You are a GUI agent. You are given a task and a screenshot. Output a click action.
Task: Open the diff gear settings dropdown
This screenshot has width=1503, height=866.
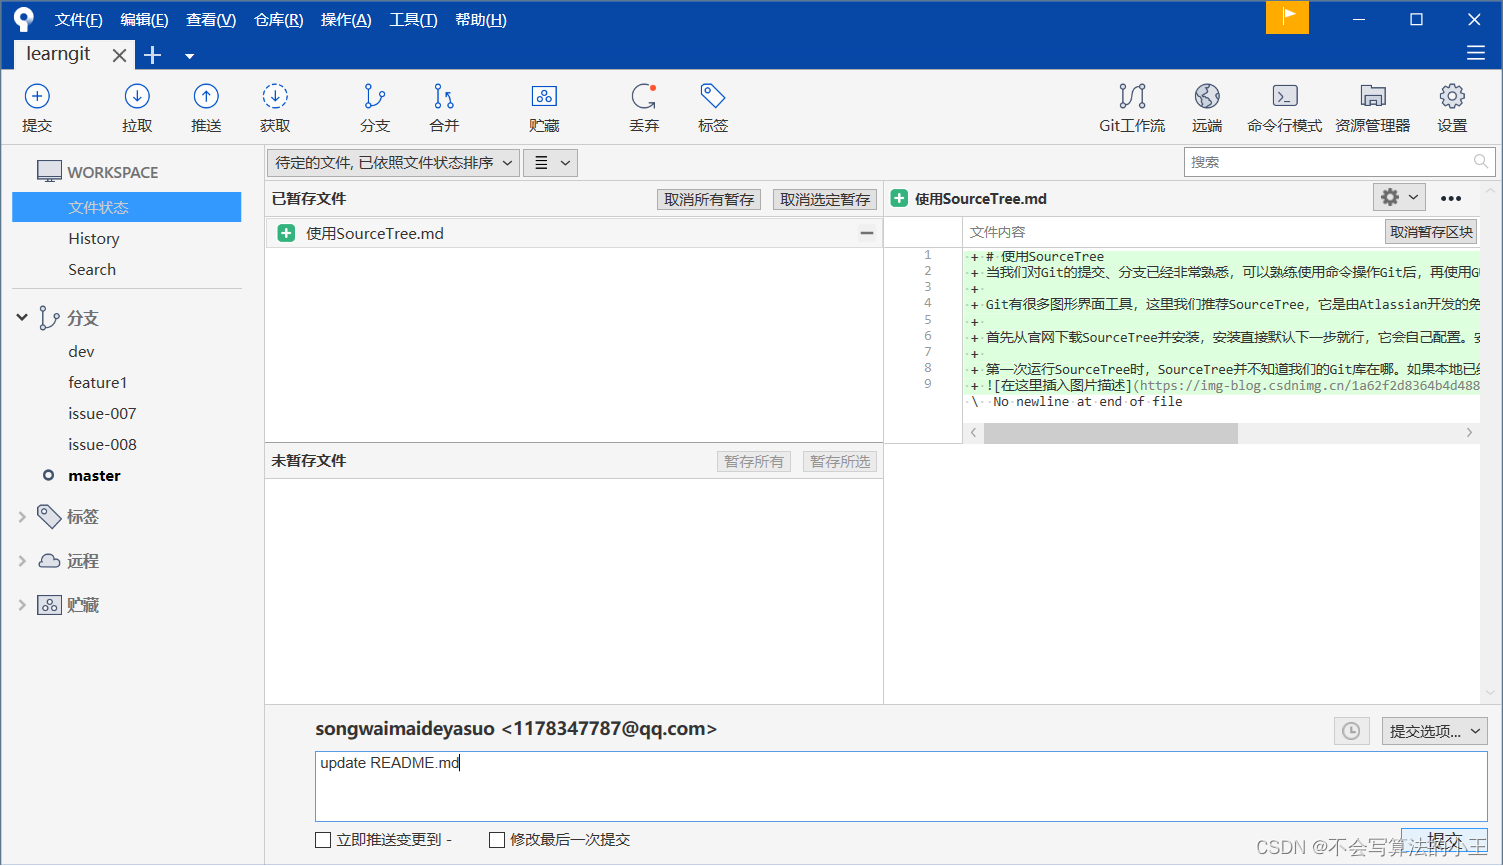pyautogui.click(x=1399, y=197)
